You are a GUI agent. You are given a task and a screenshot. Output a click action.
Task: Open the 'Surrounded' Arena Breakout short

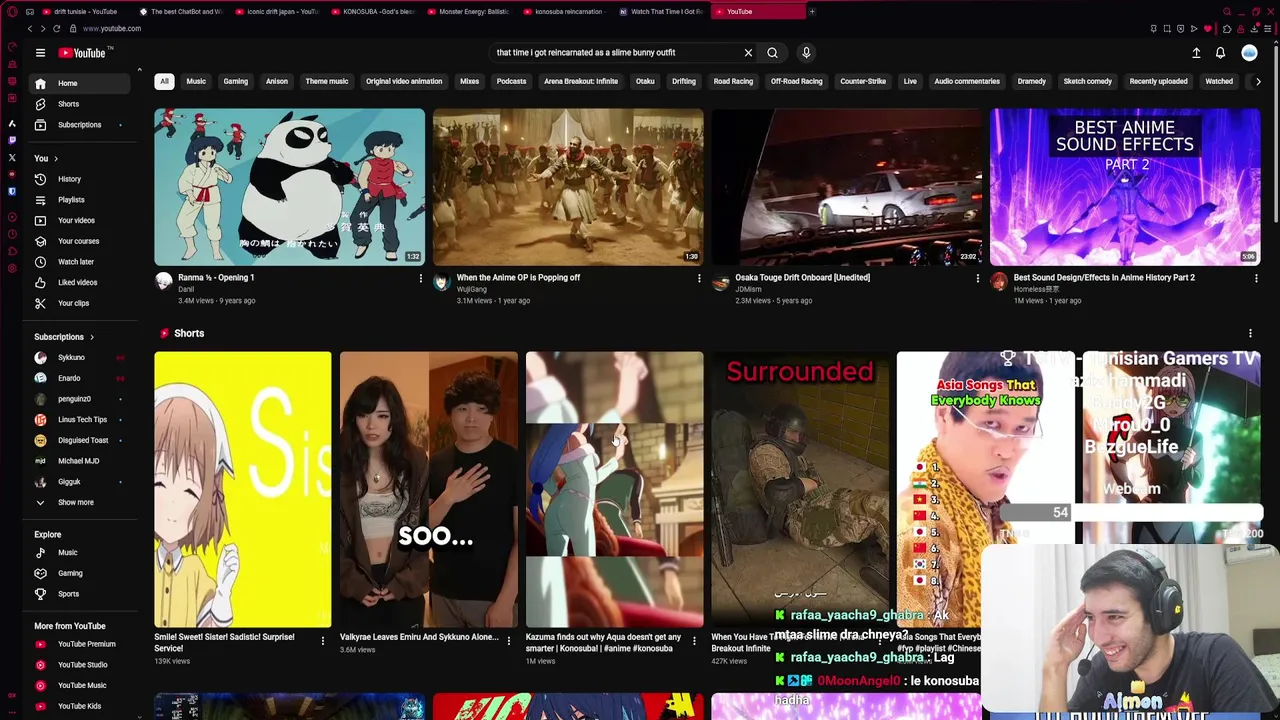pos(800,490)
